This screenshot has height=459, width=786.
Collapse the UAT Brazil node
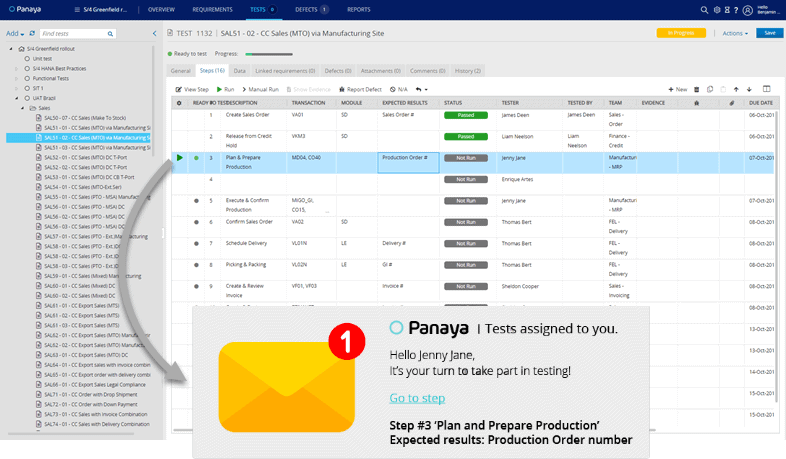tap(17, 98)
